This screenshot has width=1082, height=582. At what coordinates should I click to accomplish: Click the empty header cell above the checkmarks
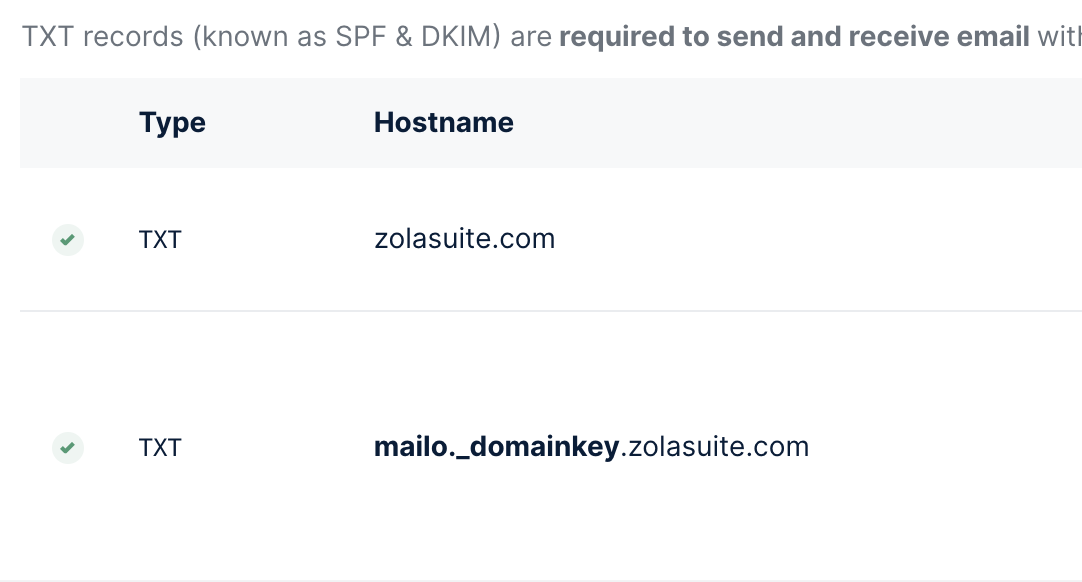(x=68, y=123)
